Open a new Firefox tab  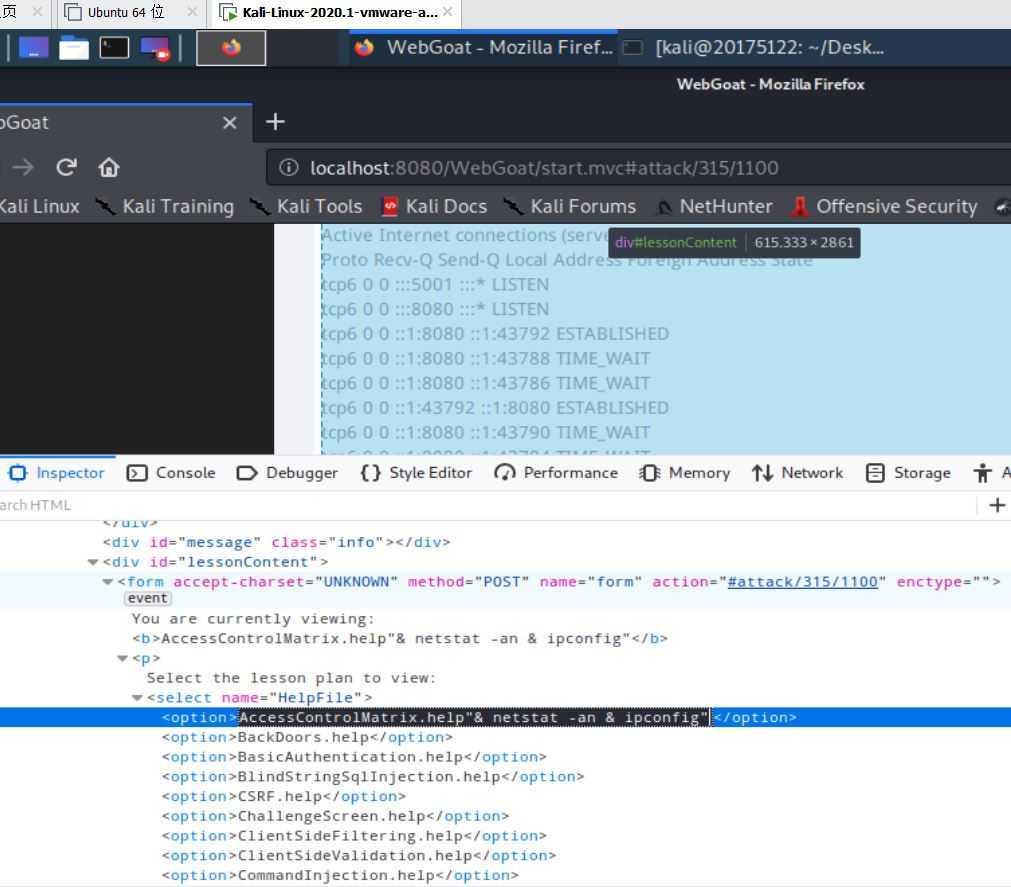(275, 121)
